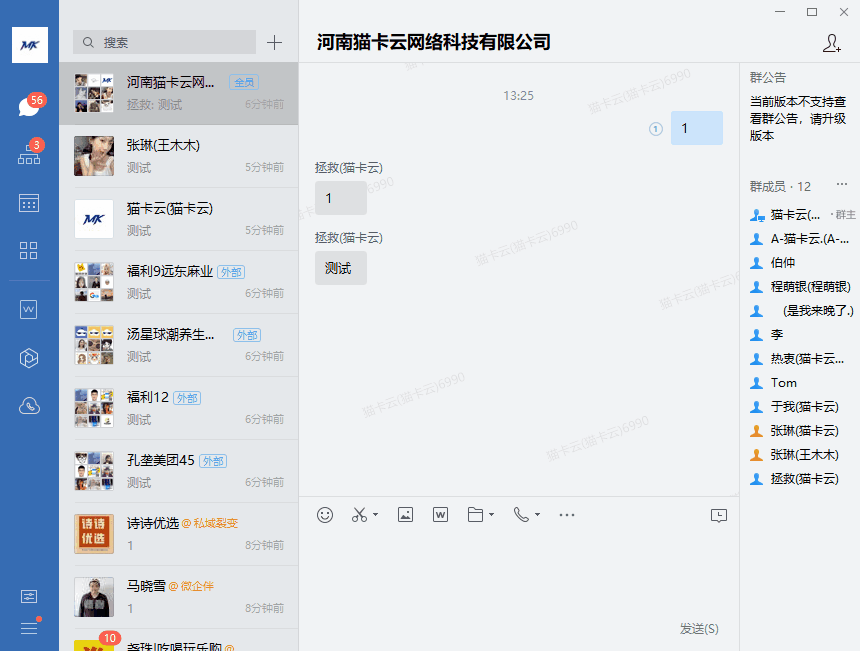Open the 张琳(王木木) conversation

pyautogui.click(x=179, y=156)
